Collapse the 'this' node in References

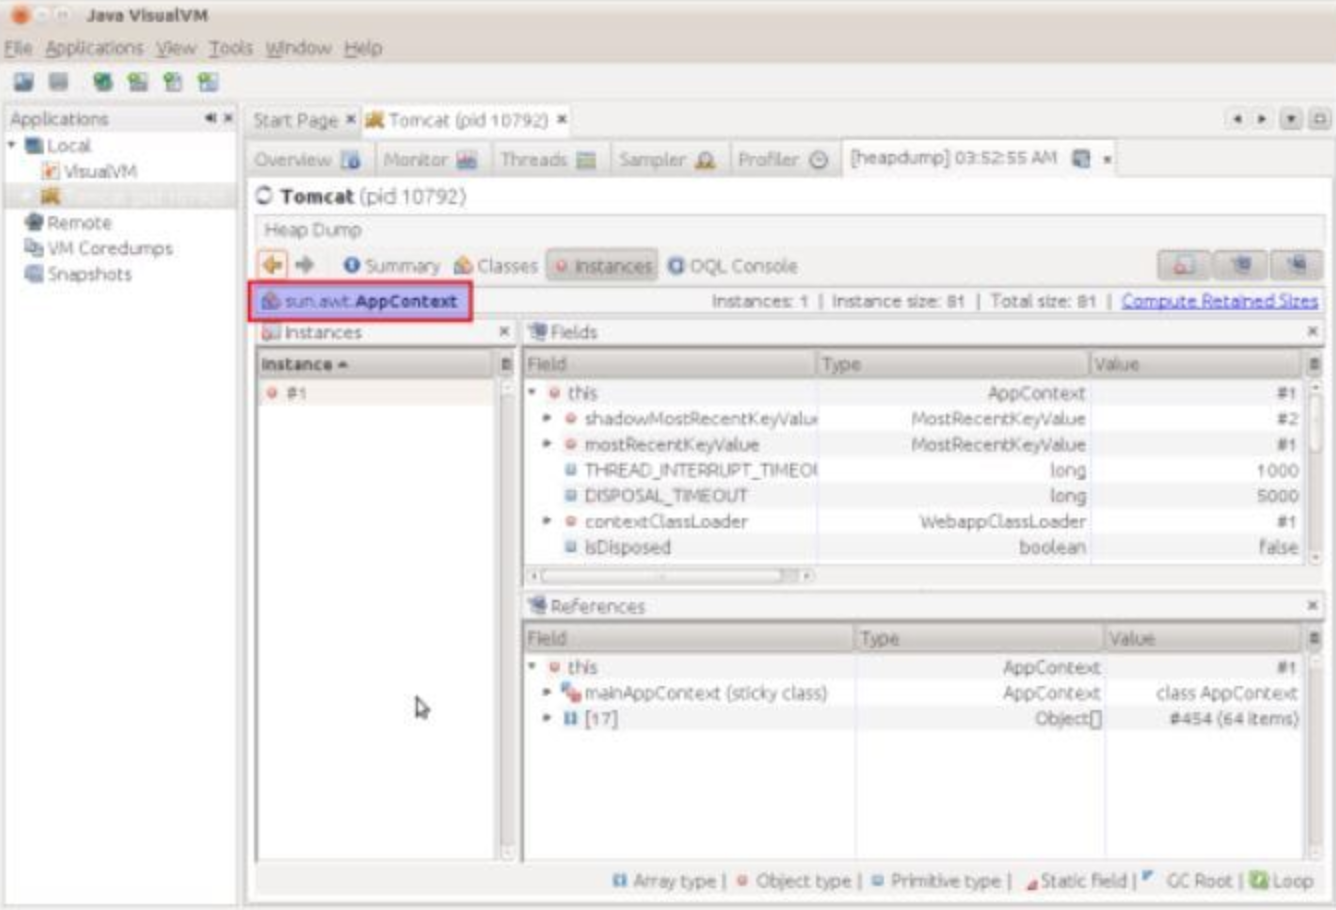coord(532,667)
